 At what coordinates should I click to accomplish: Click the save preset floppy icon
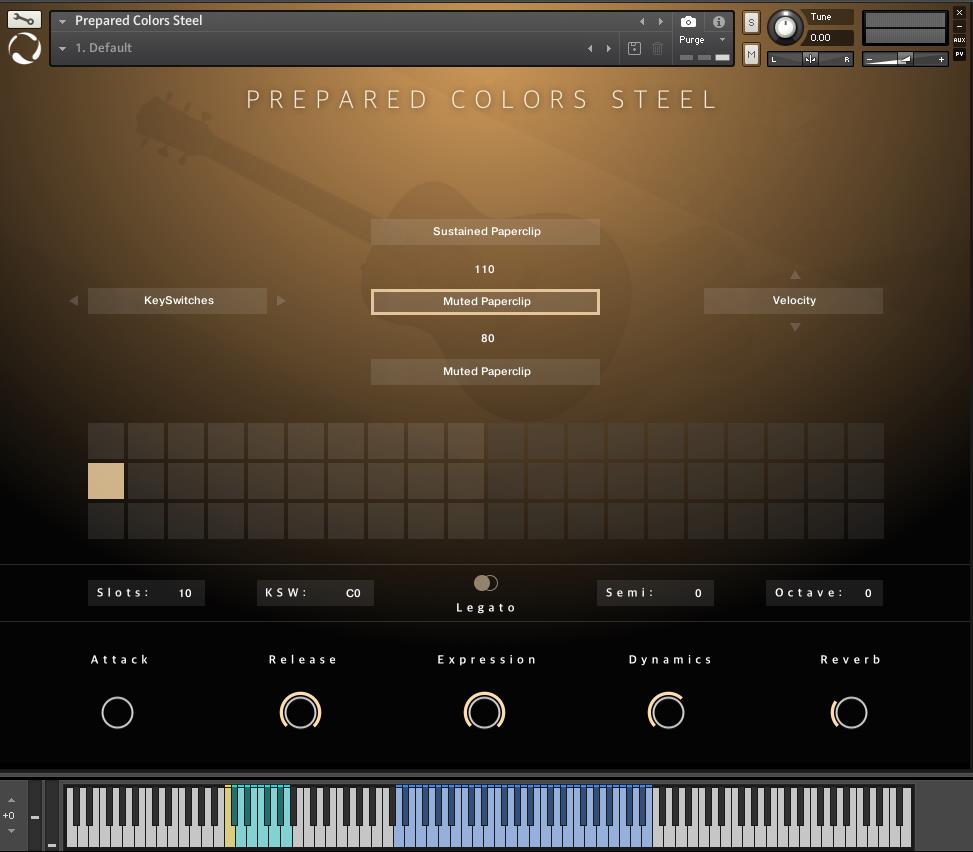[x=634, y=48]
